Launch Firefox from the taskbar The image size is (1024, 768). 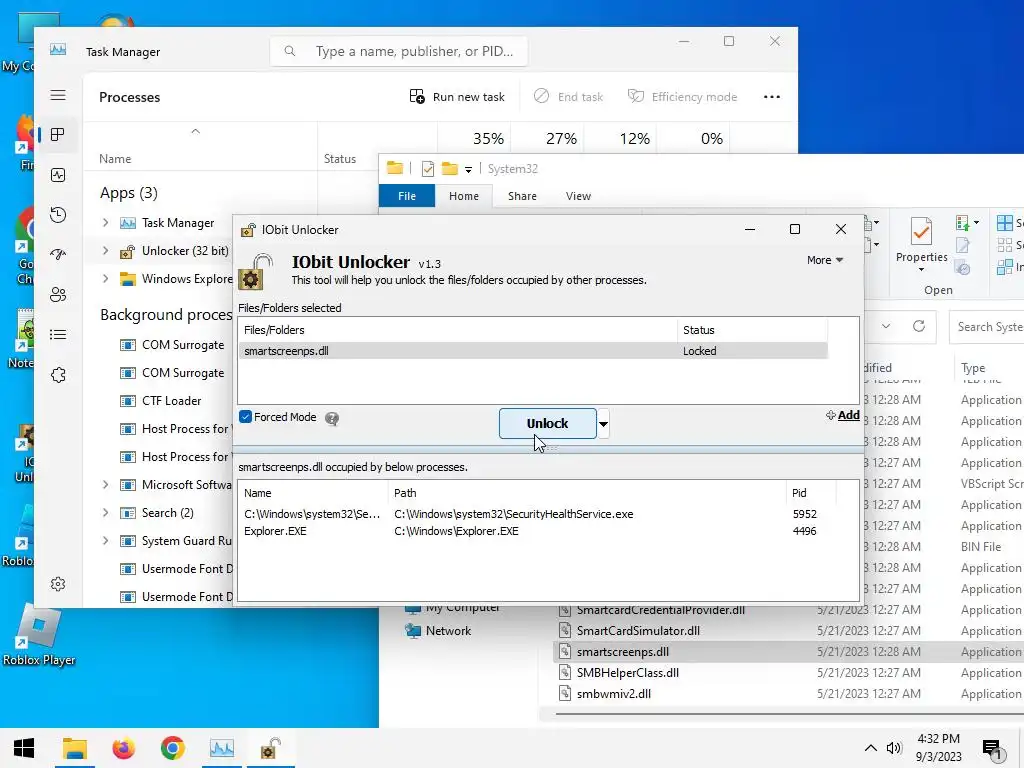pos(123,748)
